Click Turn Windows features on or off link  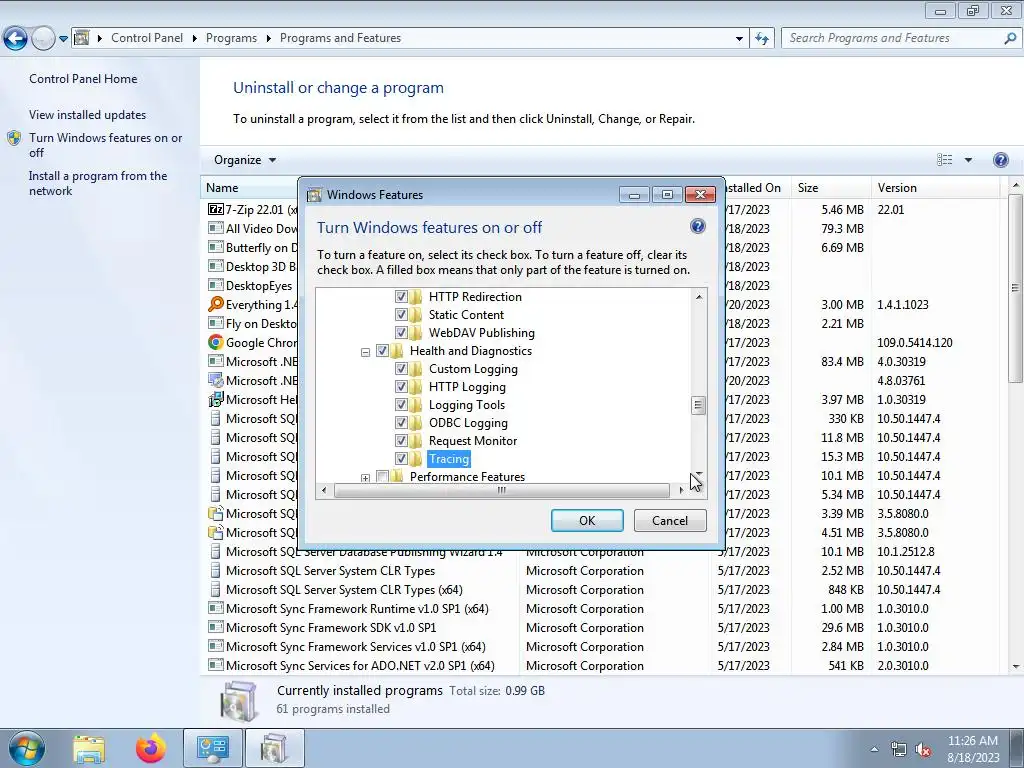click(x=105, y=145)
